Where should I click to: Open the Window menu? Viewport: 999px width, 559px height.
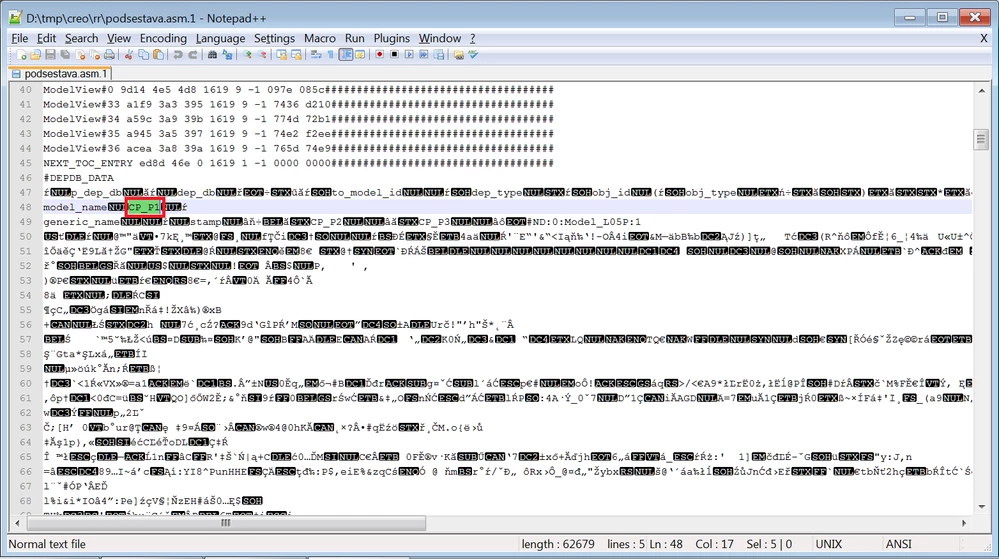(440, 38)
